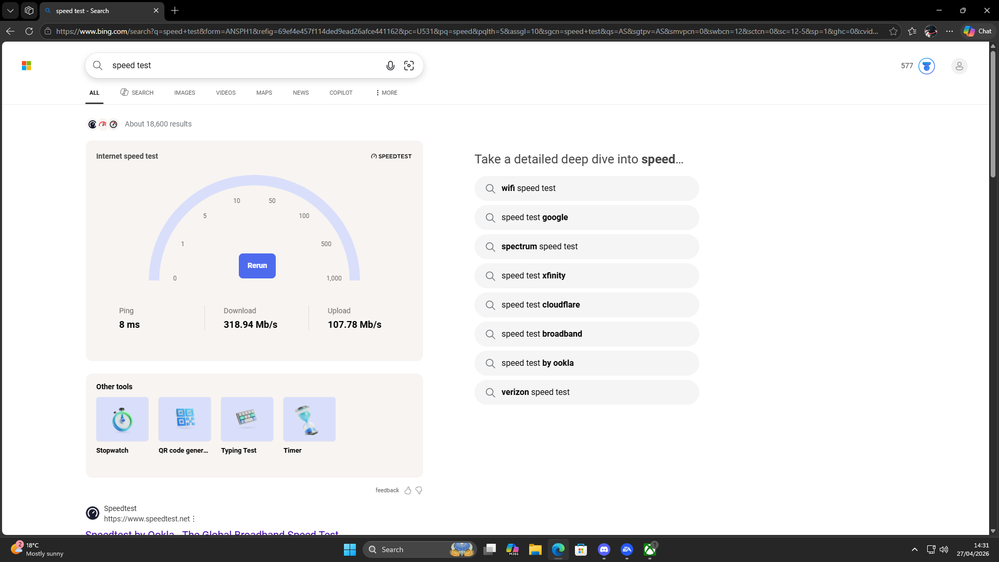Viewport: 999px width, 562px height.
Task: Open File Explorer from the taskbar
Action: pyautogui.click(x=535, y=549)
